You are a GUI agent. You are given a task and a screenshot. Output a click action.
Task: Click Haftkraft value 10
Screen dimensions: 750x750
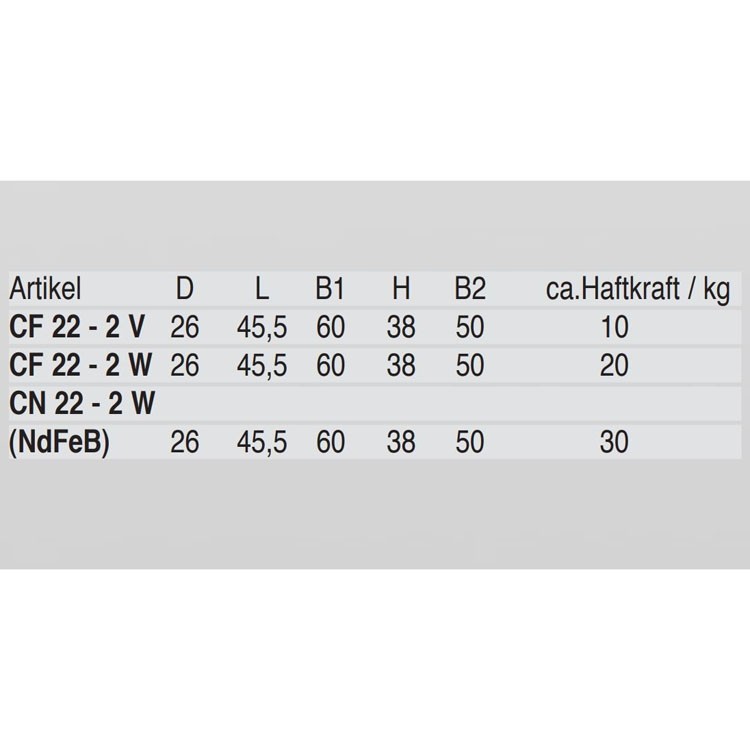(615, 327)
